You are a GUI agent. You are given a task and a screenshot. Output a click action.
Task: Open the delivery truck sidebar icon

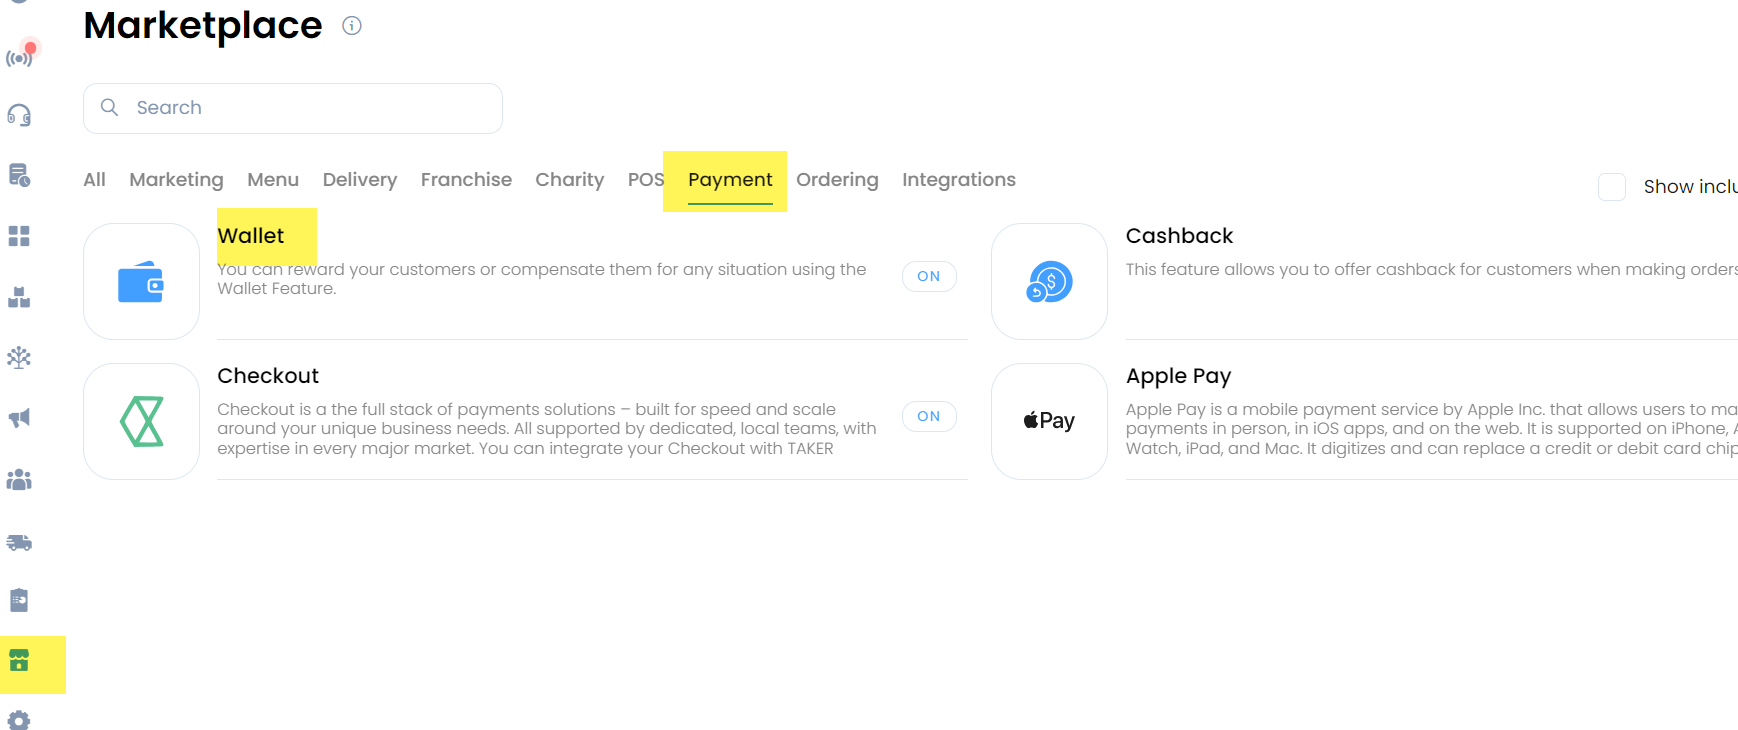click(x=19, y=542)
